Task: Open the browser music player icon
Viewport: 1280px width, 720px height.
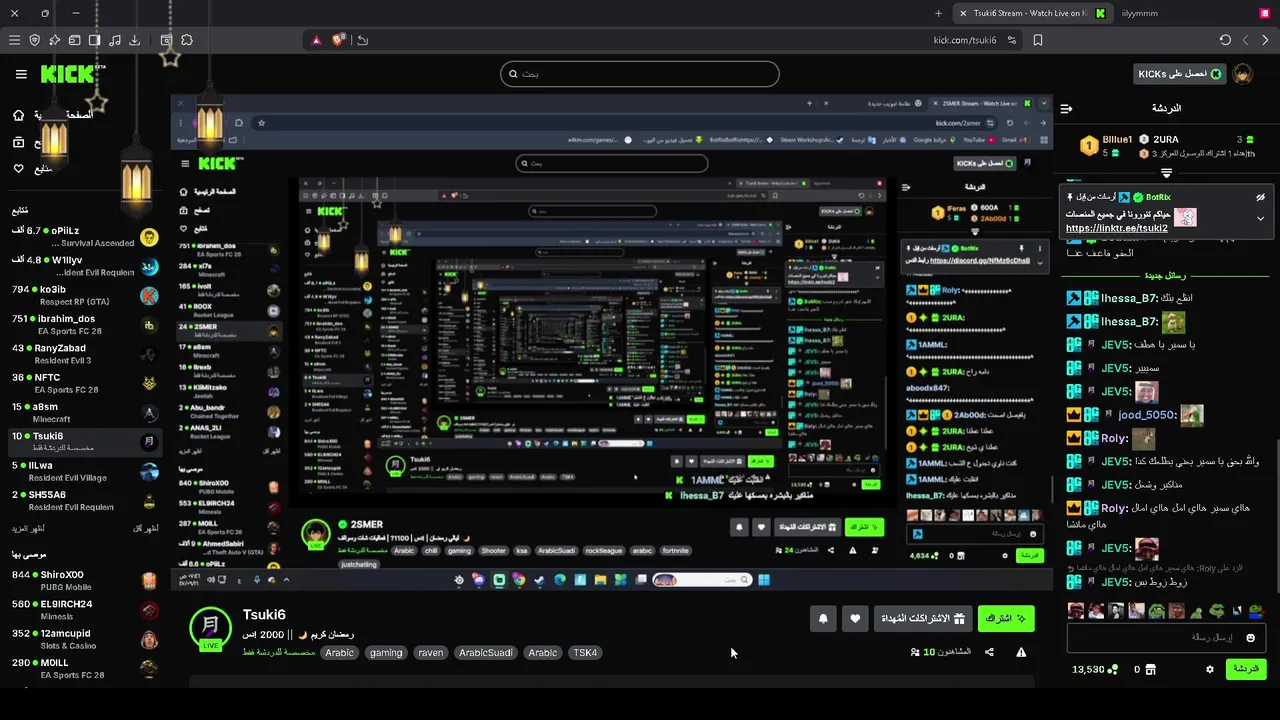Action: (x=114, y=40)
